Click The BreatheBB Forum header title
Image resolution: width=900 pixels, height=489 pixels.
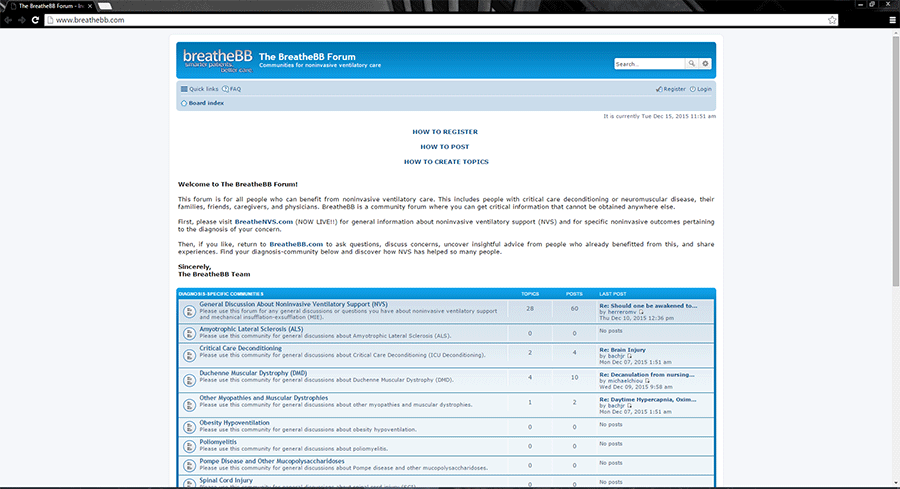(307, 57)
